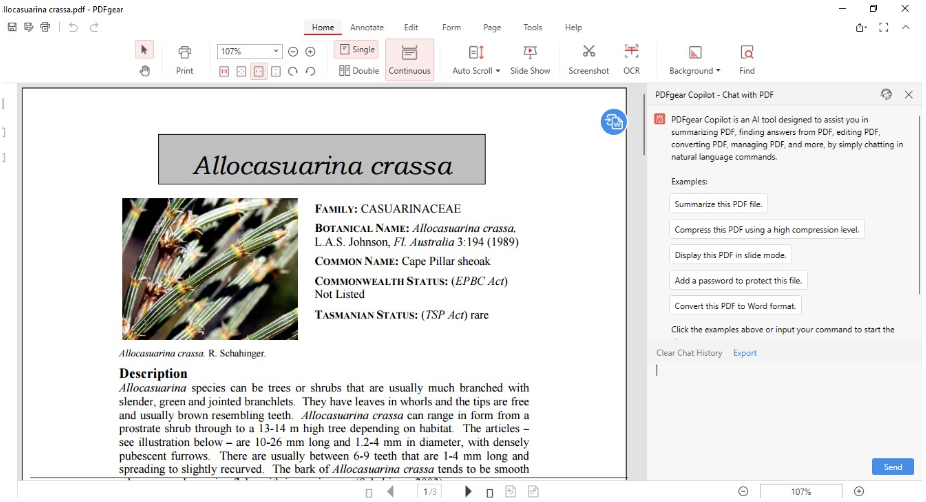This screenshot has height=502, width=926.
Task: Switch to Double page view
Action: coord(359,71)
